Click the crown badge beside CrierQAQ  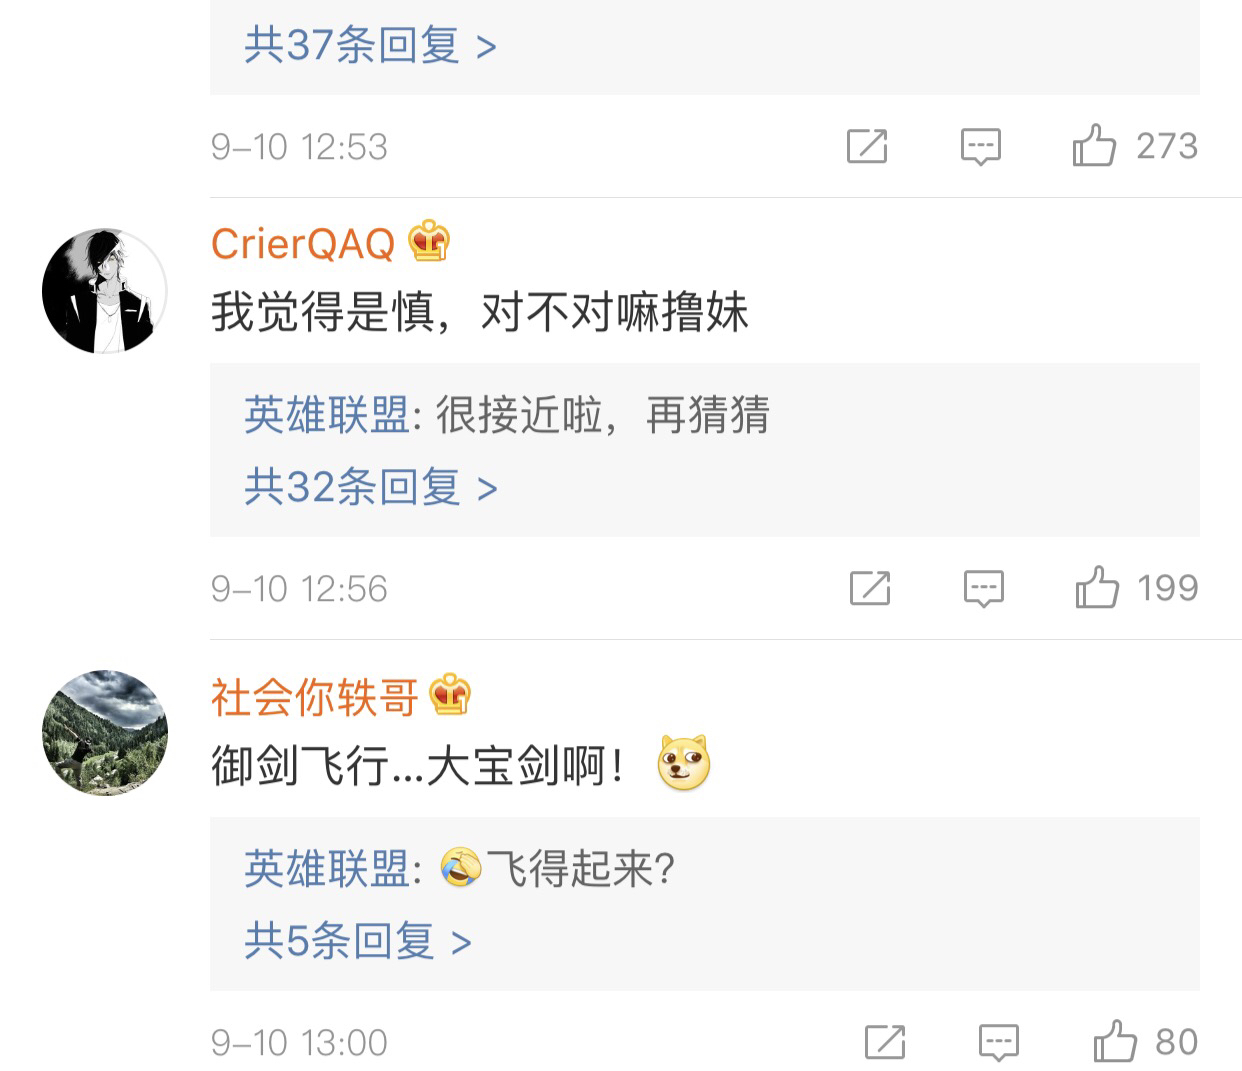[x=429, y=242]
